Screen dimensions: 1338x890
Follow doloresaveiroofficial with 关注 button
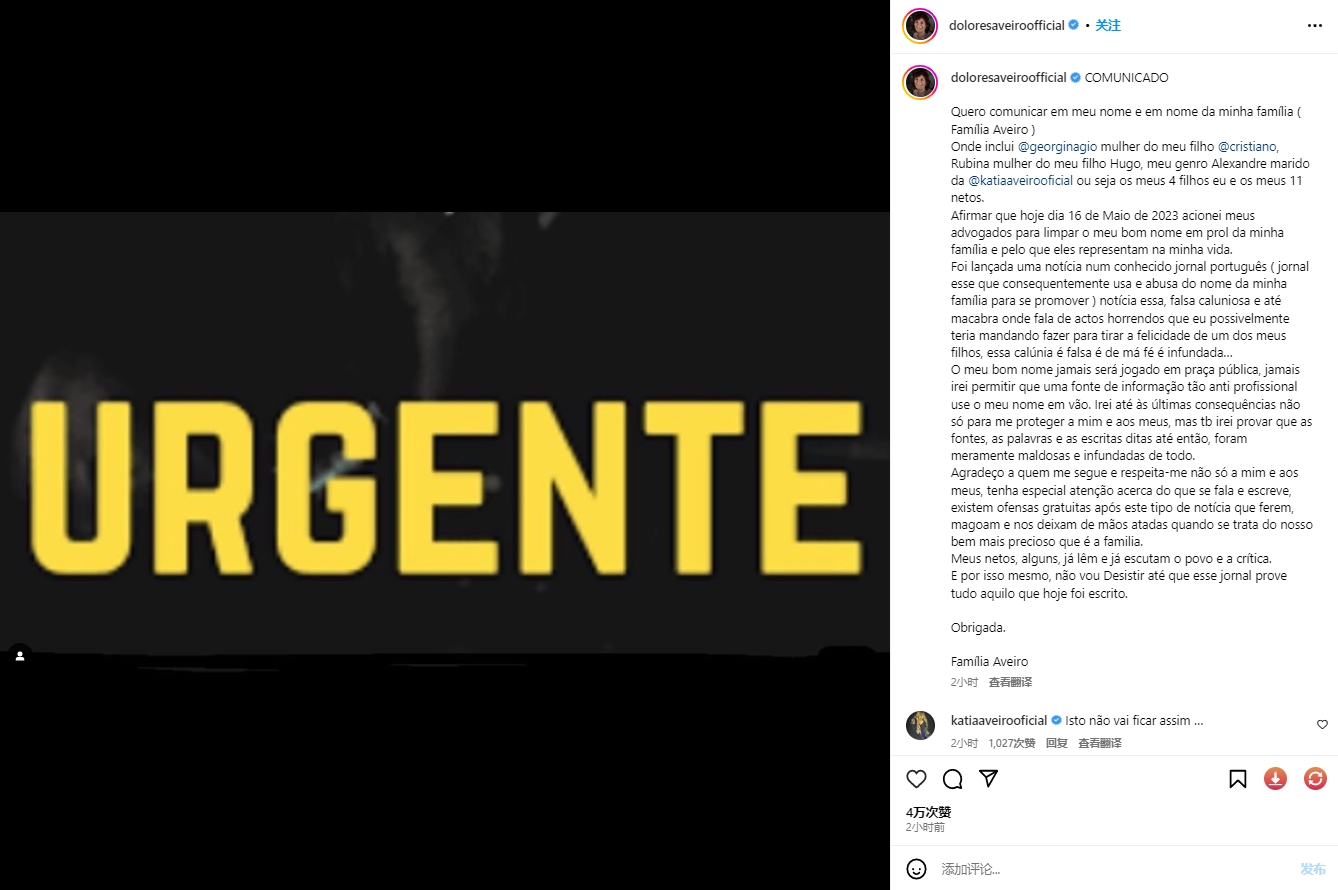click(x=1108, y=25)
